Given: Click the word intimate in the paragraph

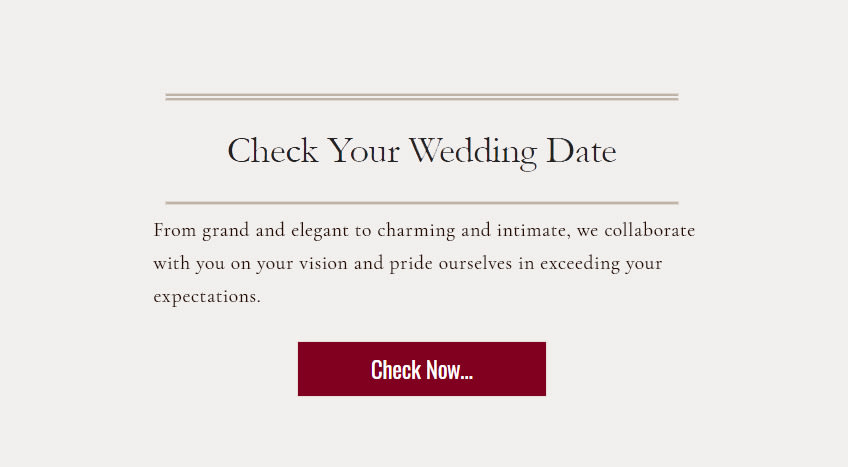Looking at the screenshot, I should pos(532,231).
